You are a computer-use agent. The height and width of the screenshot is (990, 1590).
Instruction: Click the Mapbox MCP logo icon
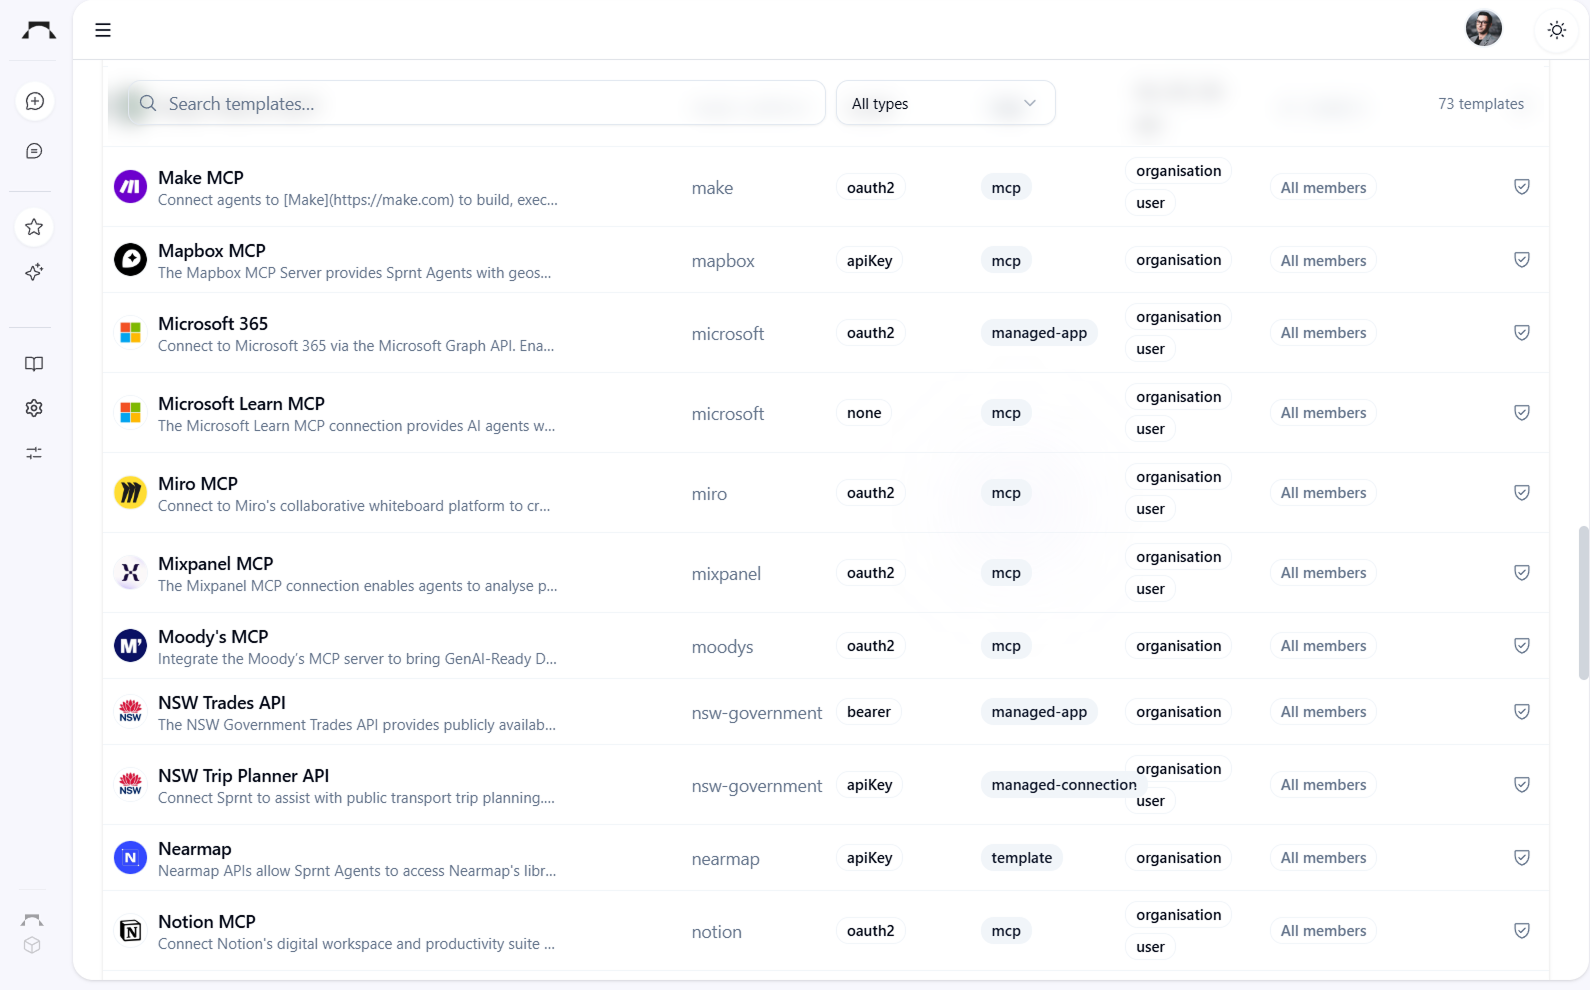pyautogui.click(x=130, y=260)
